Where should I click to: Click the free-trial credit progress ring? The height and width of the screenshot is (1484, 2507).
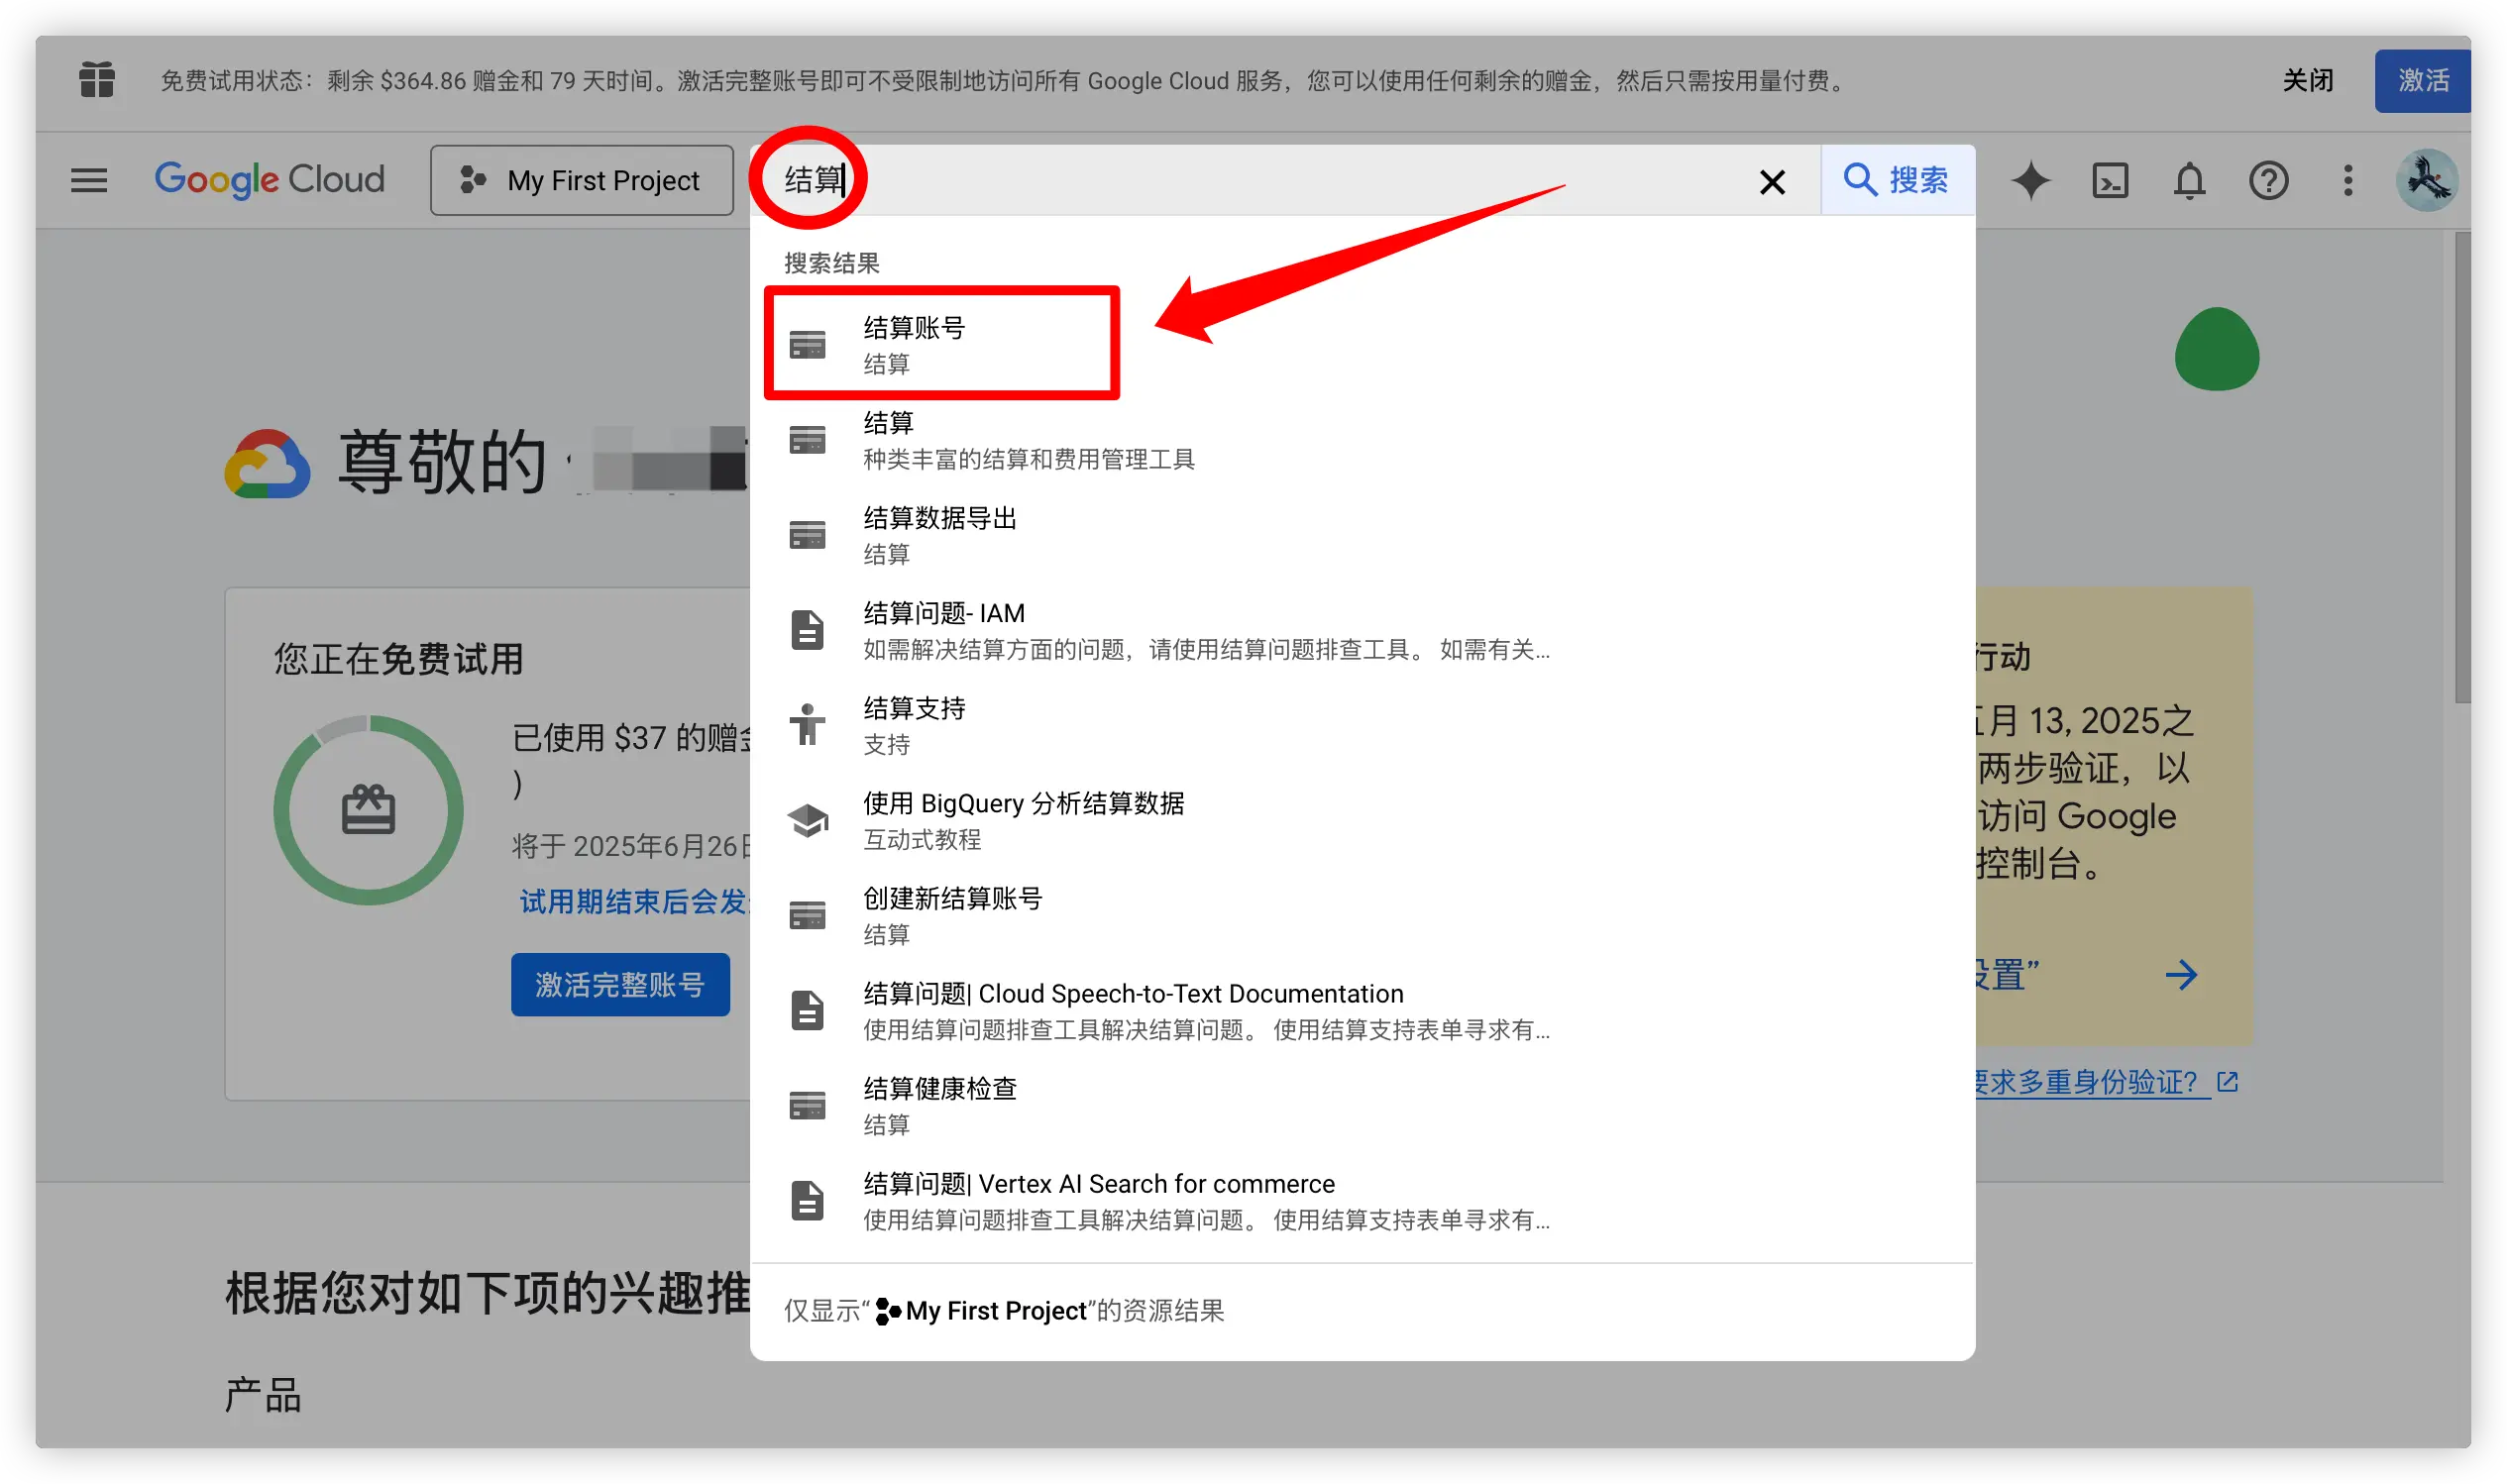point(368,809)
